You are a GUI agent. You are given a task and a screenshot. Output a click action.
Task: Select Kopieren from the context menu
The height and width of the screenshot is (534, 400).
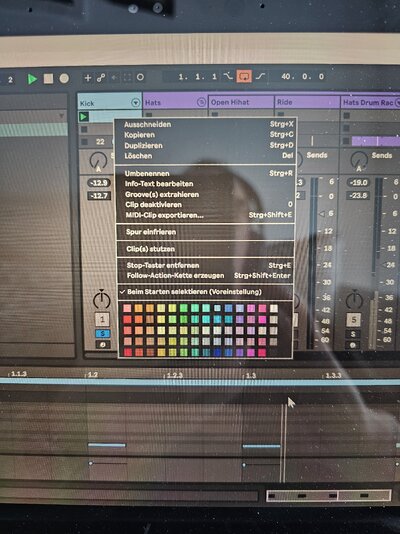click(140, 135)
